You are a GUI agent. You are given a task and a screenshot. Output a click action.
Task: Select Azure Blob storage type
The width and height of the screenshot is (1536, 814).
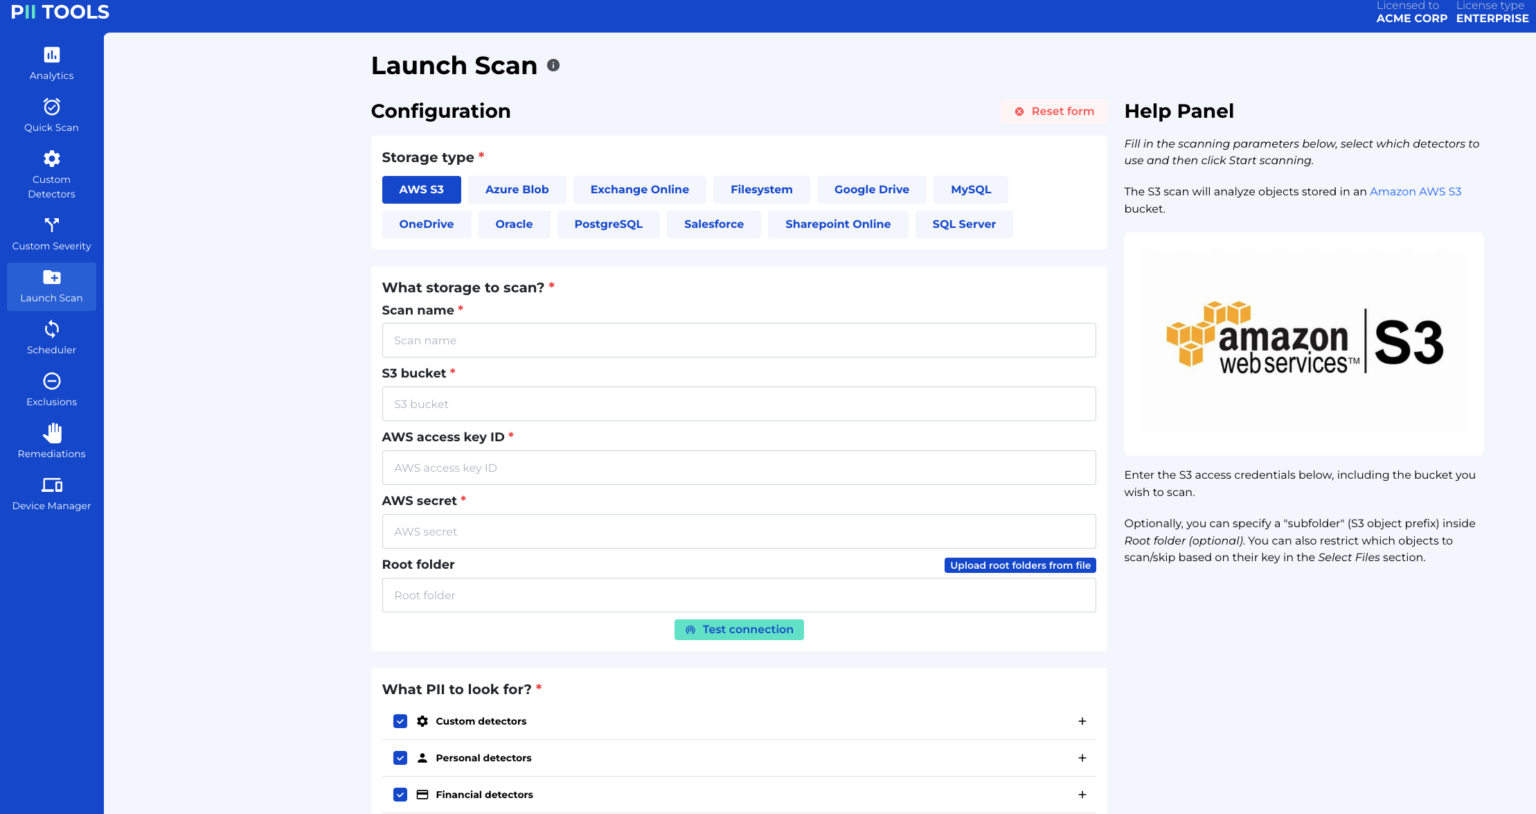[x=517, y=190]
